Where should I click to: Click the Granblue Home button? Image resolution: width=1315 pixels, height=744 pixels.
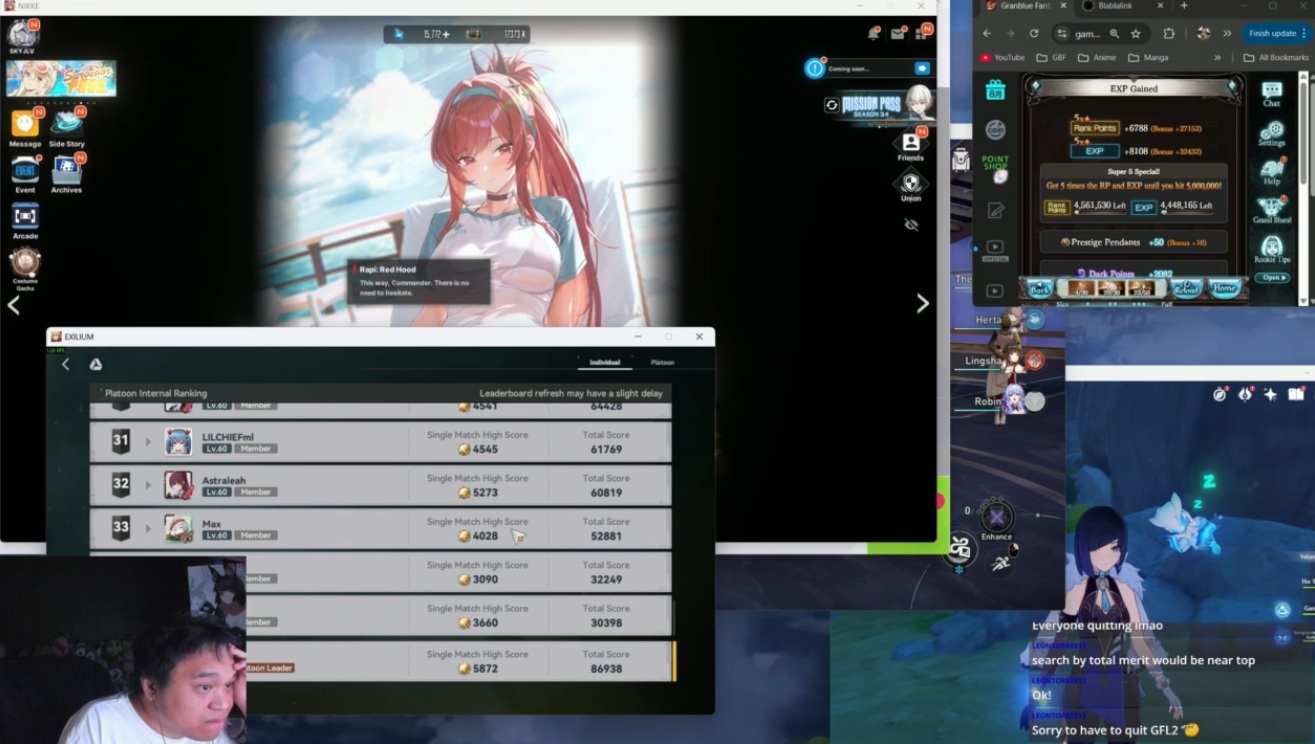coord(1223,288)
